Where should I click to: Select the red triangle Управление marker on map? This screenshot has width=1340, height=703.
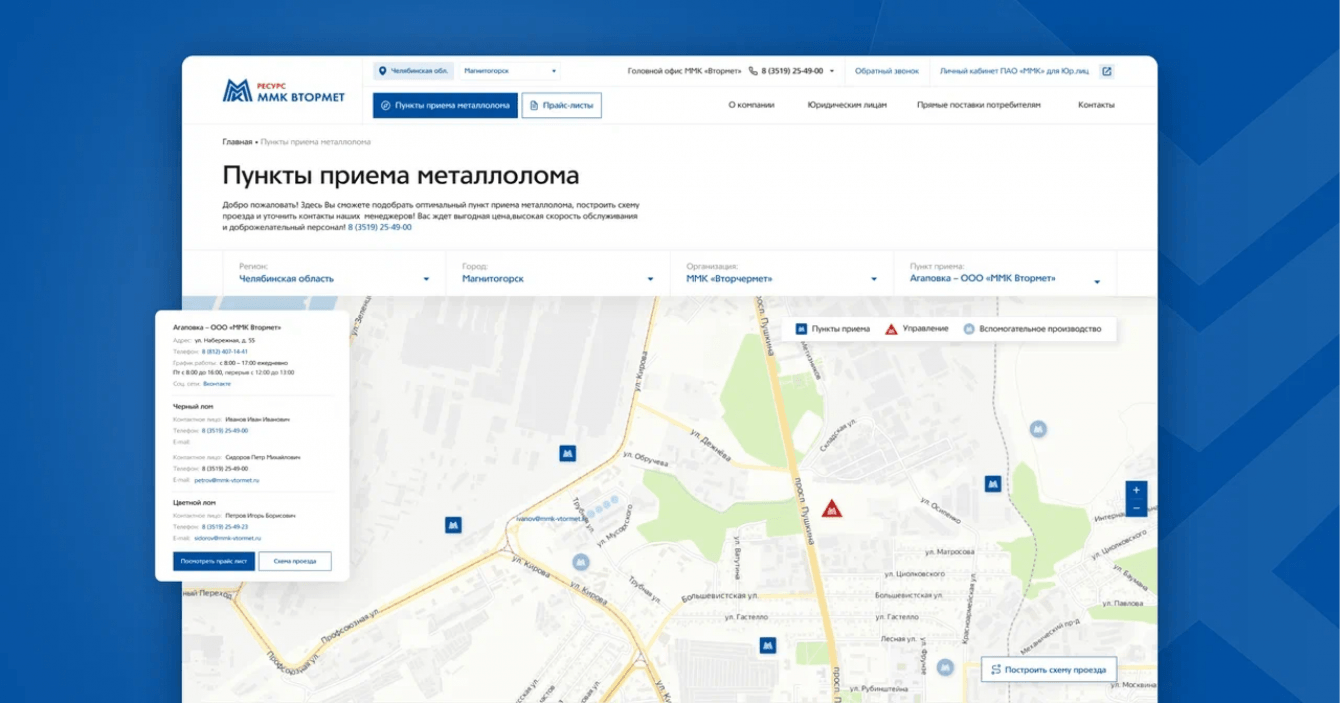point(832,509)
